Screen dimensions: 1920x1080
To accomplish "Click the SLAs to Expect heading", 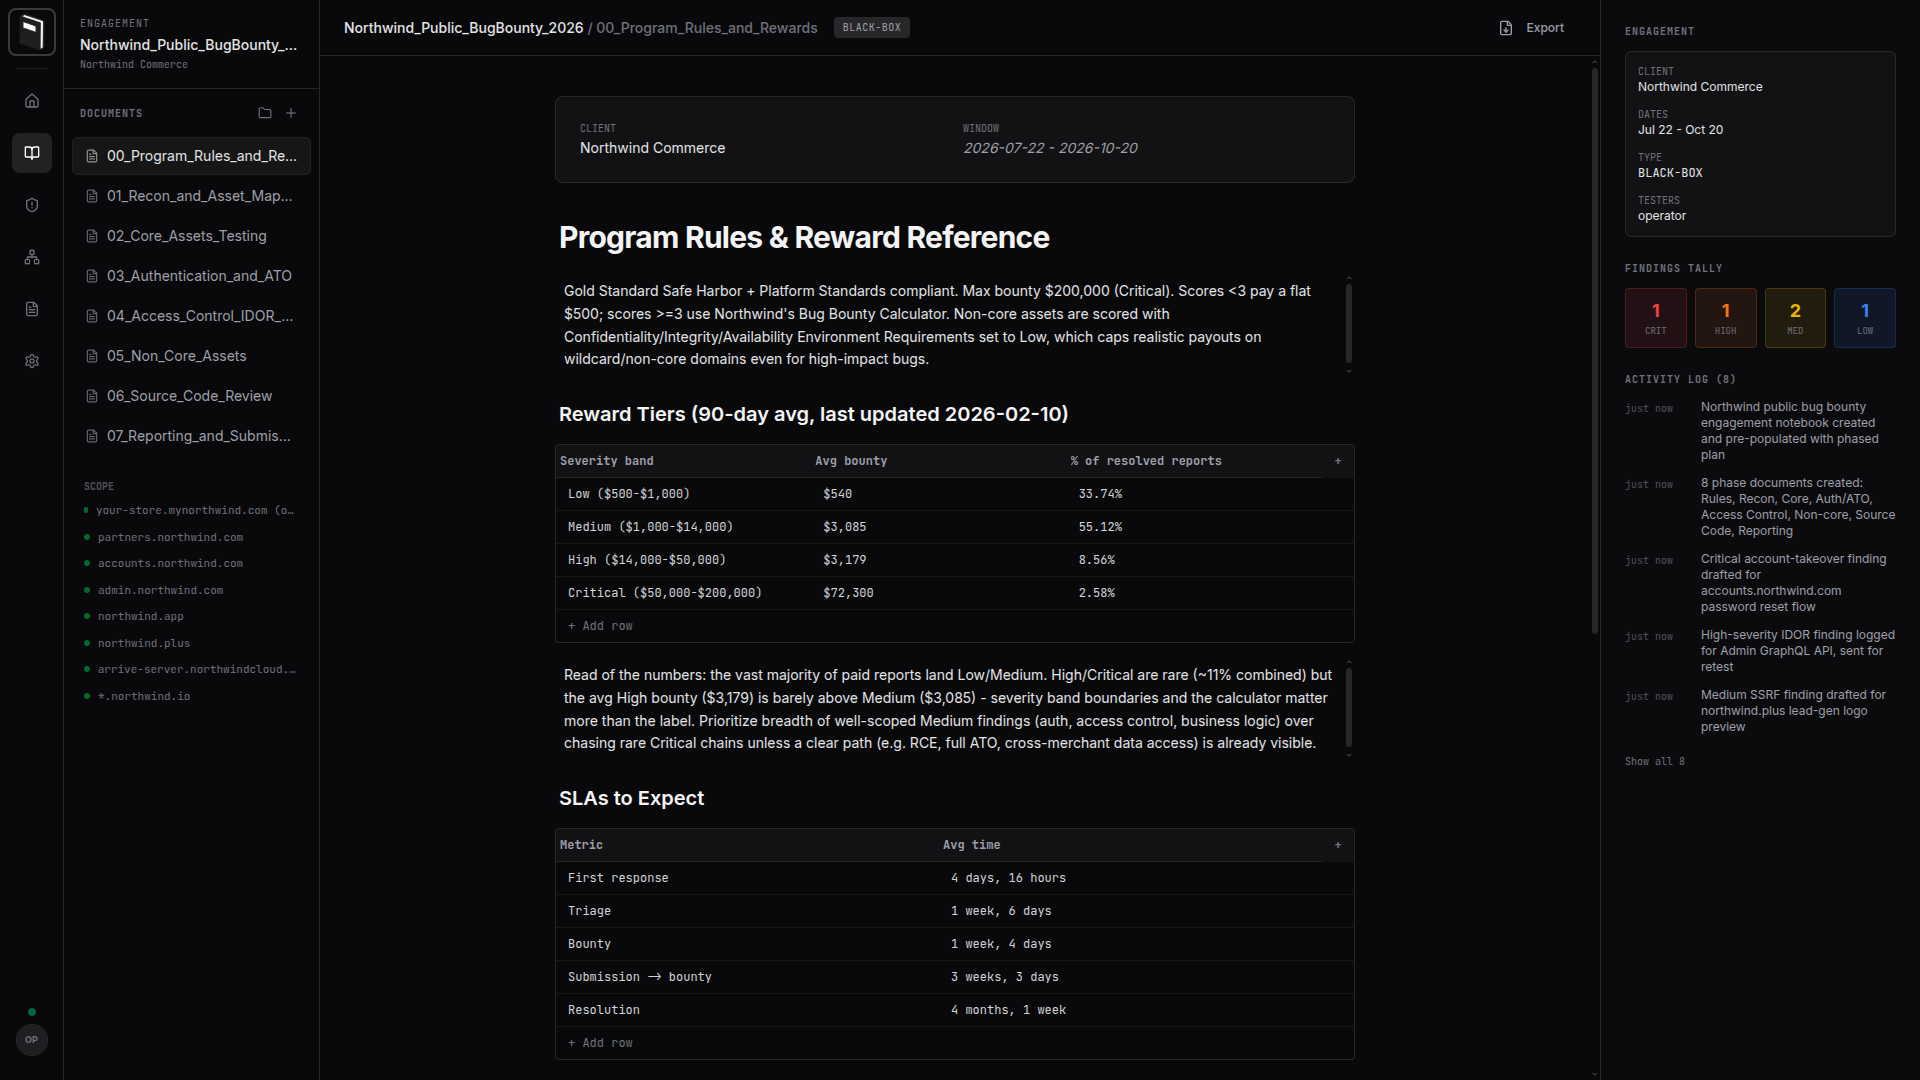I will 631,798.
